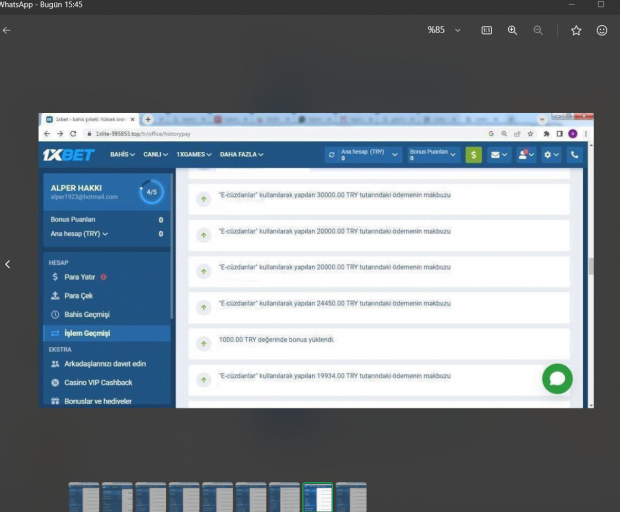Zoom in with the magnifier plus icon

512,30
